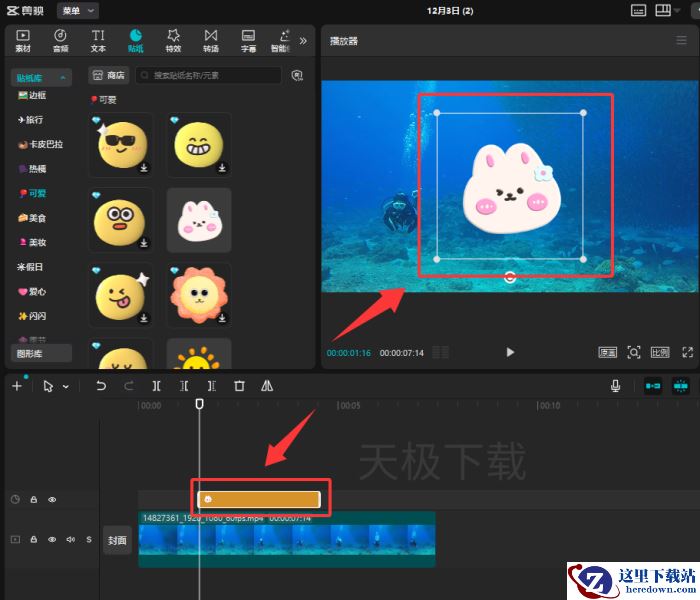Undo the last action
700x600 pixels.
point(101,386)
